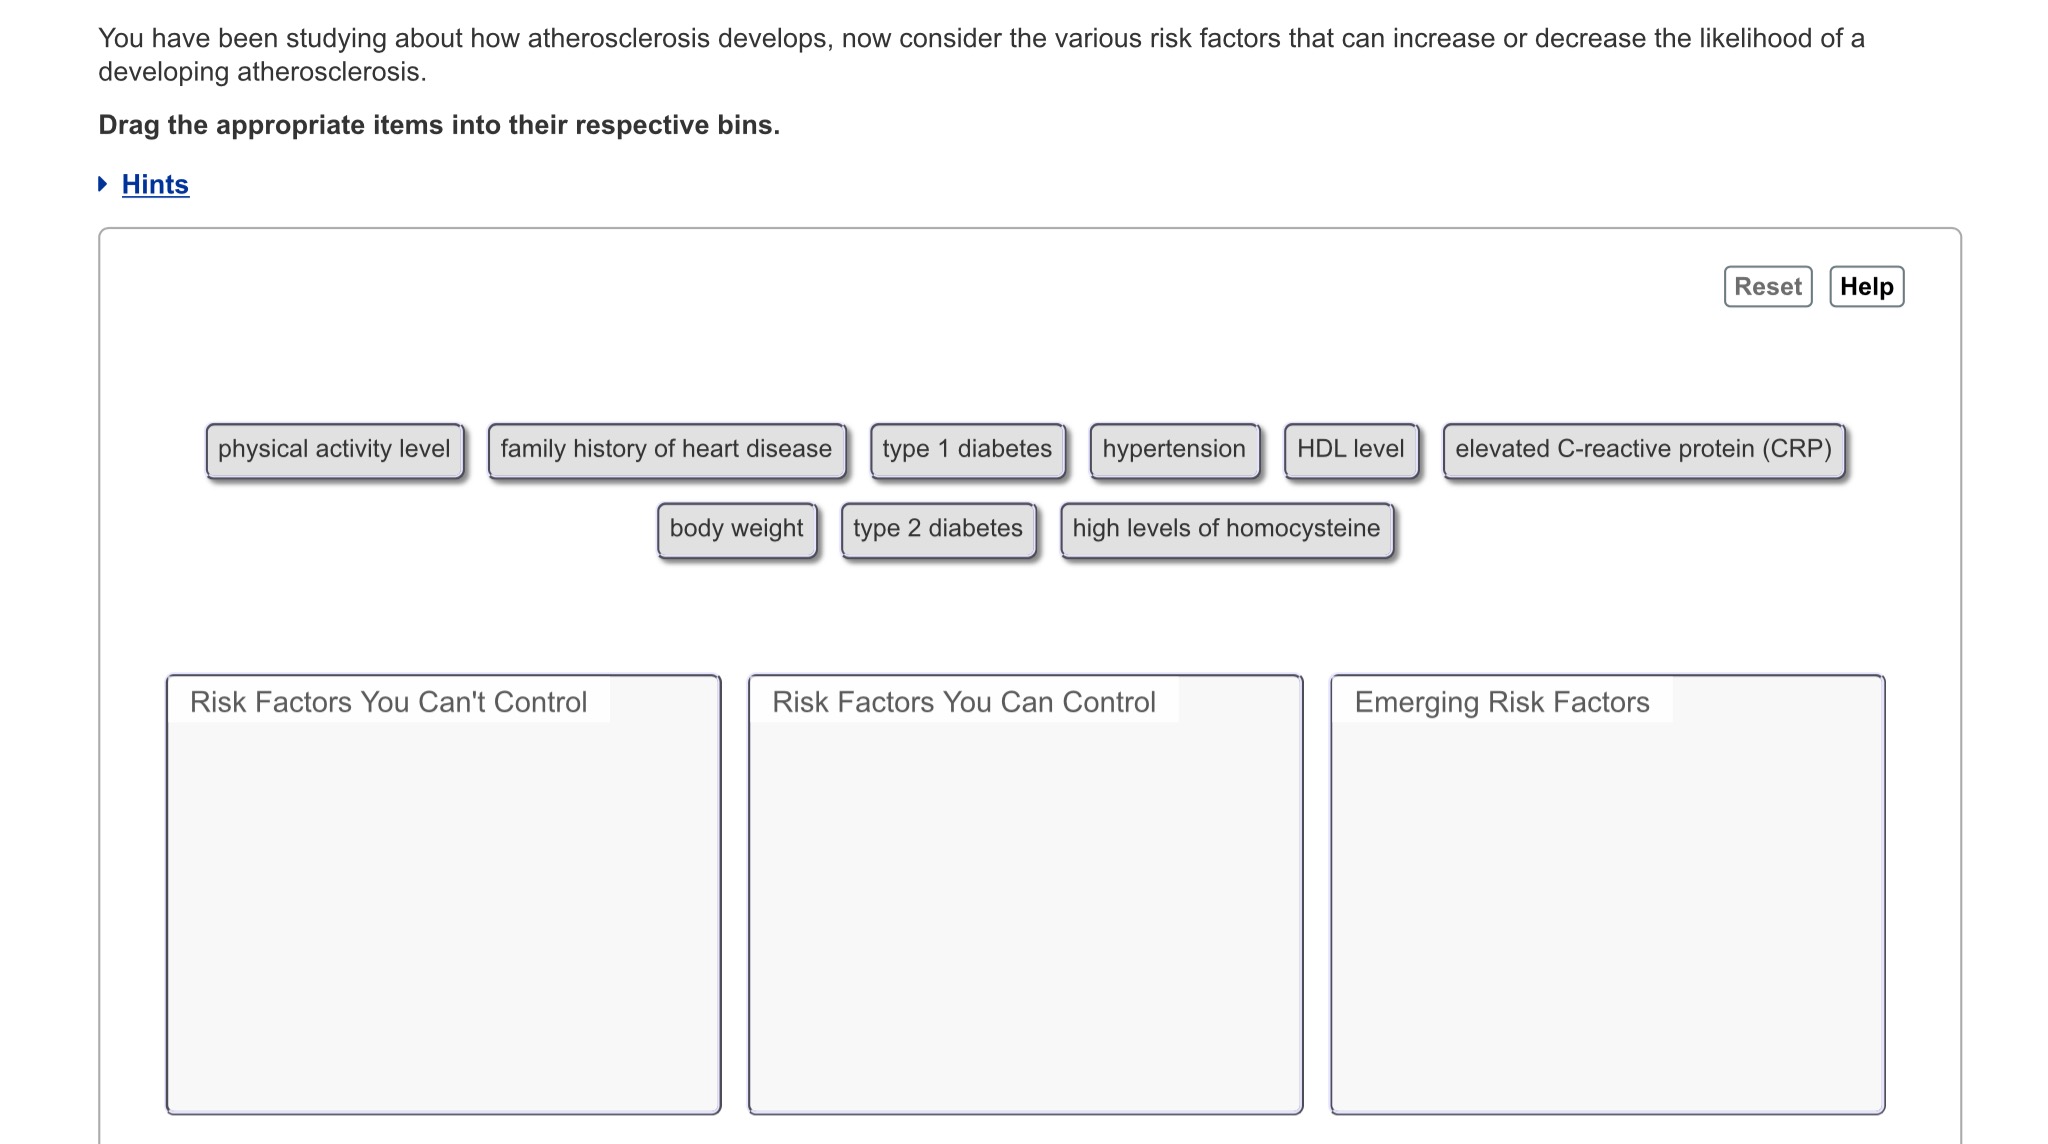This screenshot has width=2048, height=1144.
Task: Select the 'body weight' item
Action: (736, 529)
